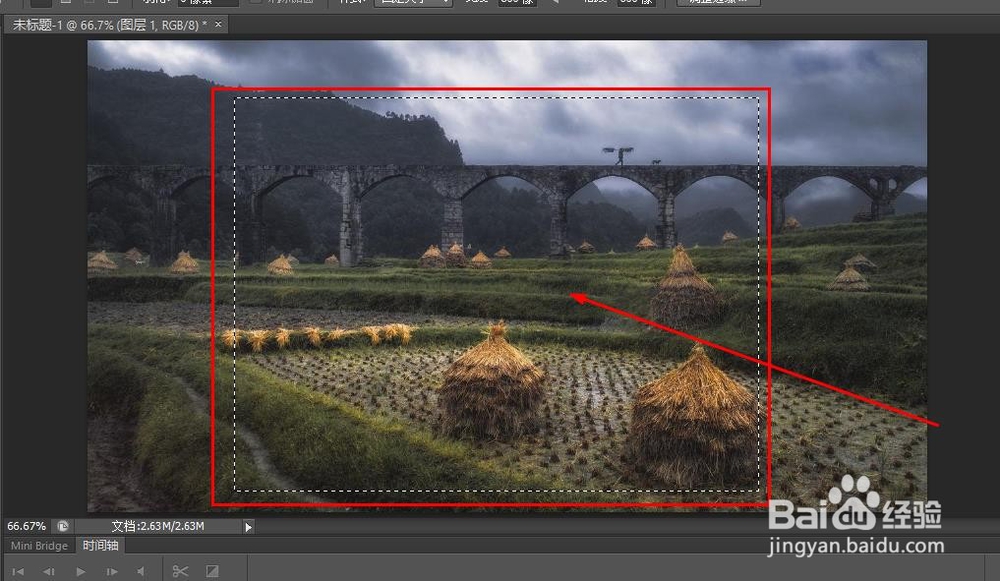Click the 66.67% zoom level field
This screenshot has height=581, width=1000.
(26, 526)
